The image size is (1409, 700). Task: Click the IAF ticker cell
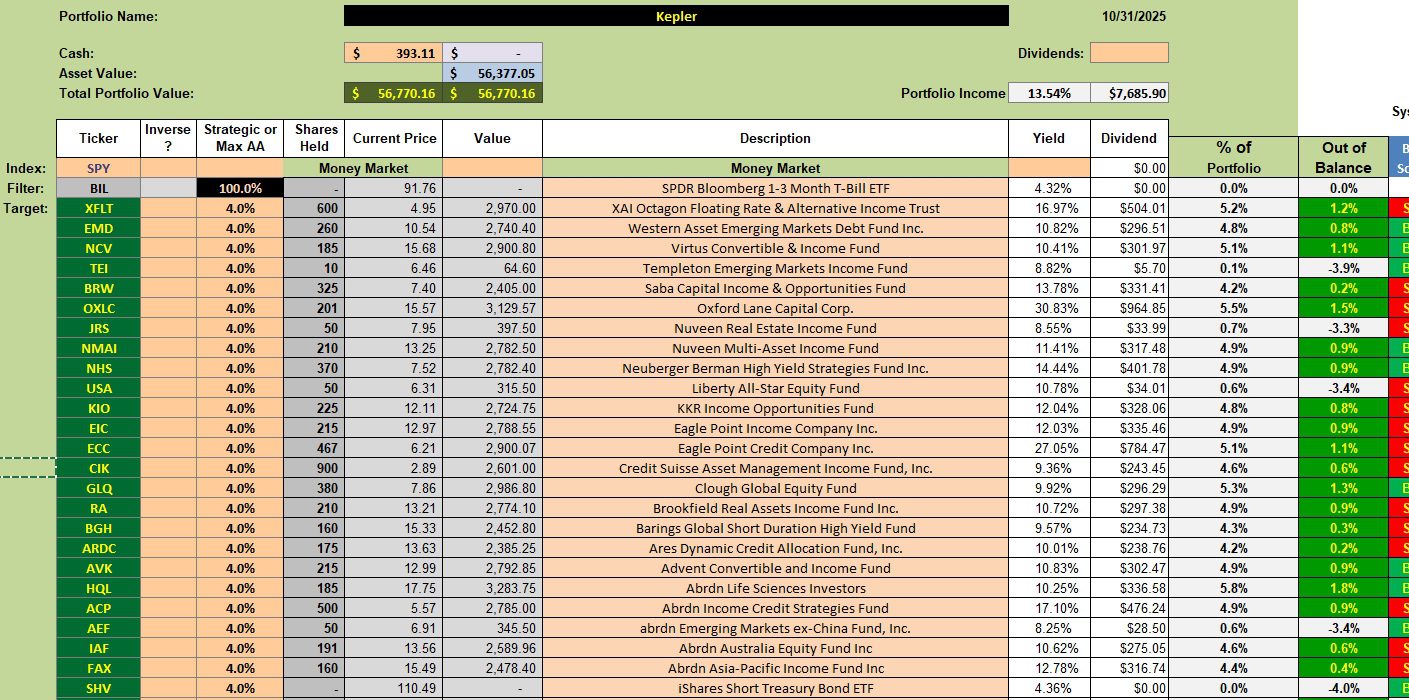98,648
